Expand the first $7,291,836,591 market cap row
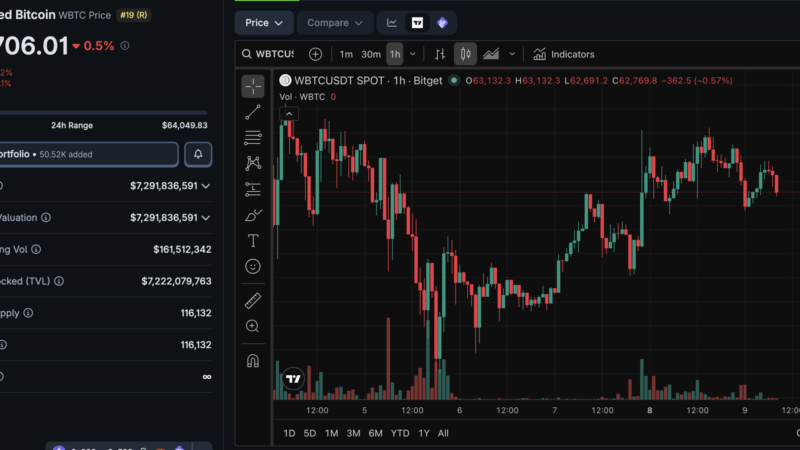The image size is (800, 450). coord(206,186)
